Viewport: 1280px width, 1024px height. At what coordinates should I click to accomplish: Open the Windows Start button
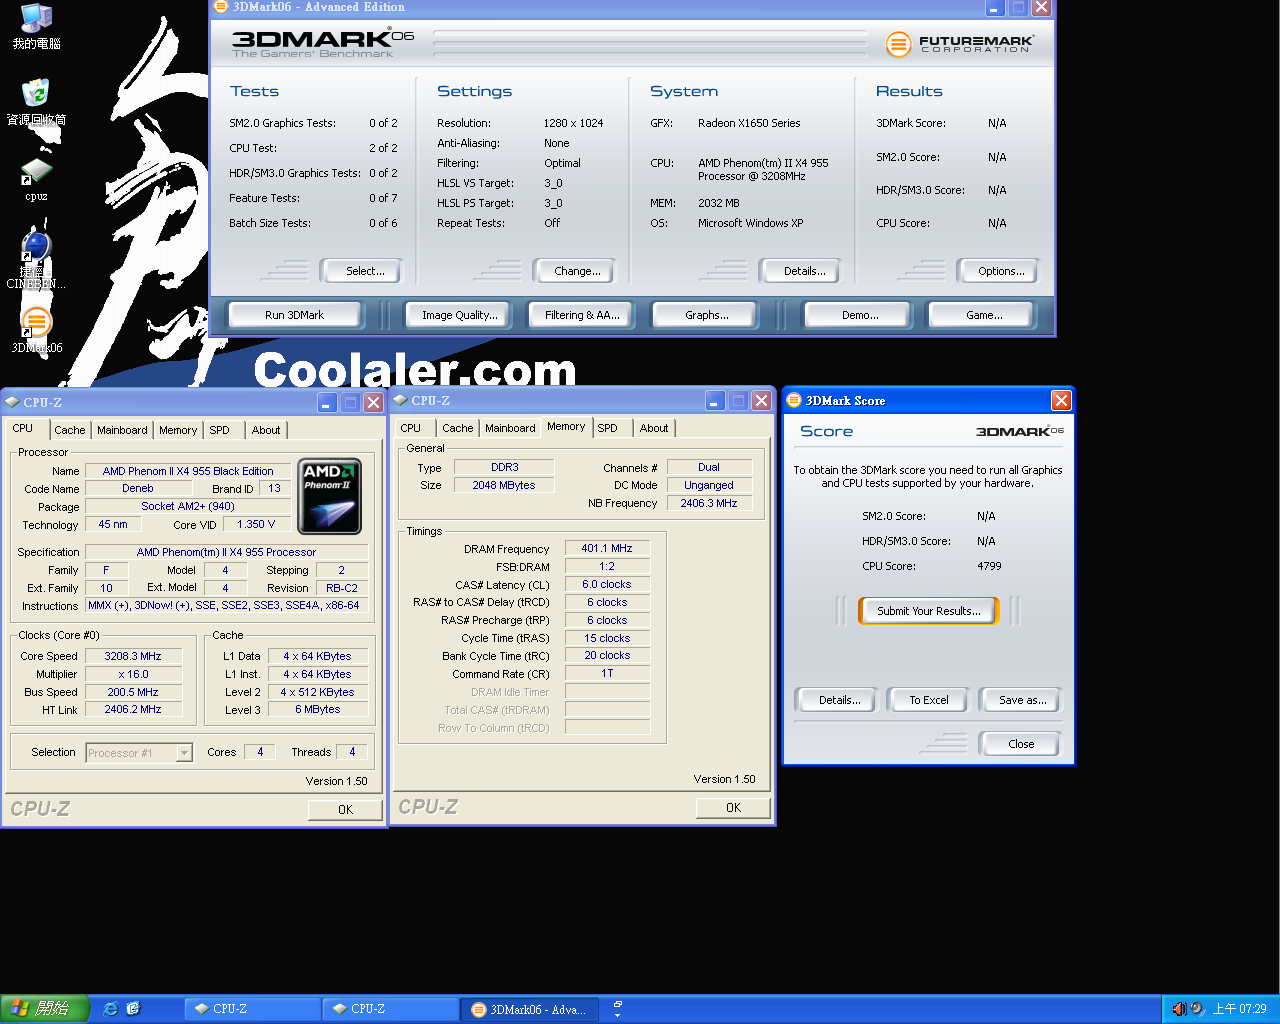coord(45,1009)
